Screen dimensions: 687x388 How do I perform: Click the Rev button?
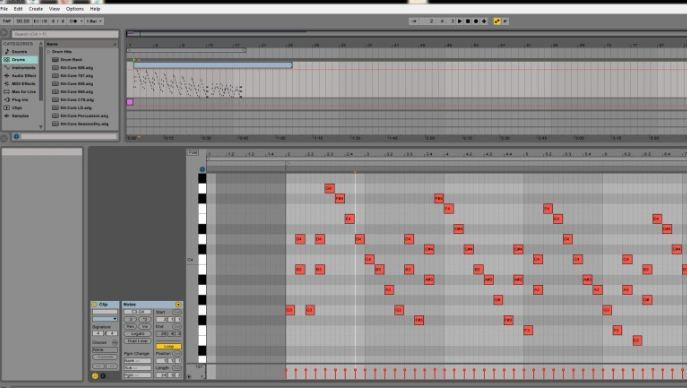pos(131,327)
